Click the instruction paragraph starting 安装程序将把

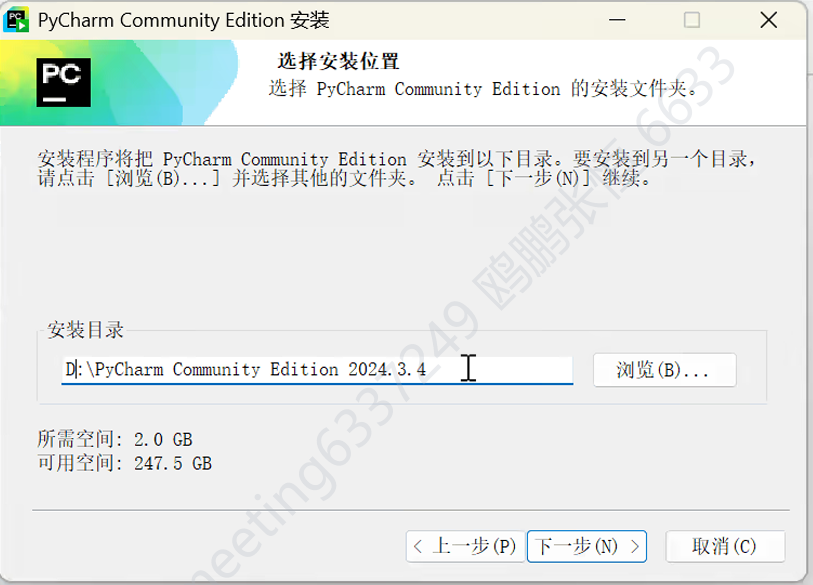click(x=397, y=169)
